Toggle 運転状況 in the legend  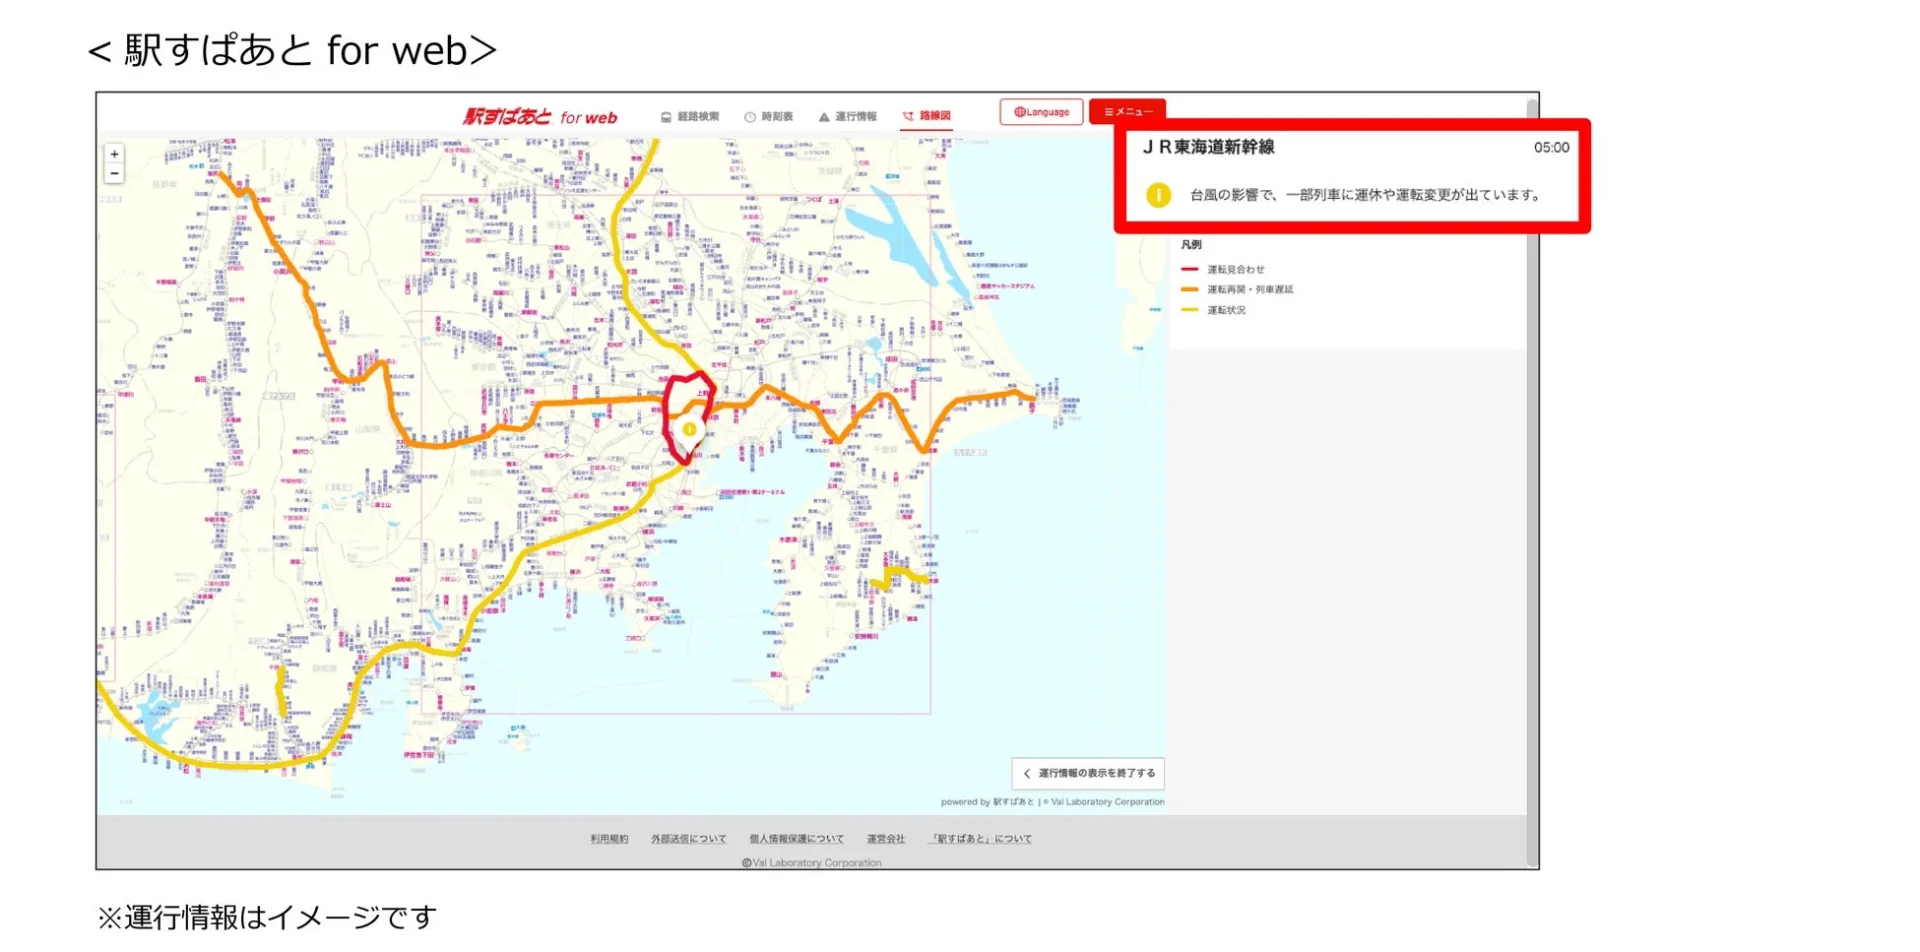coord(1228,310)
